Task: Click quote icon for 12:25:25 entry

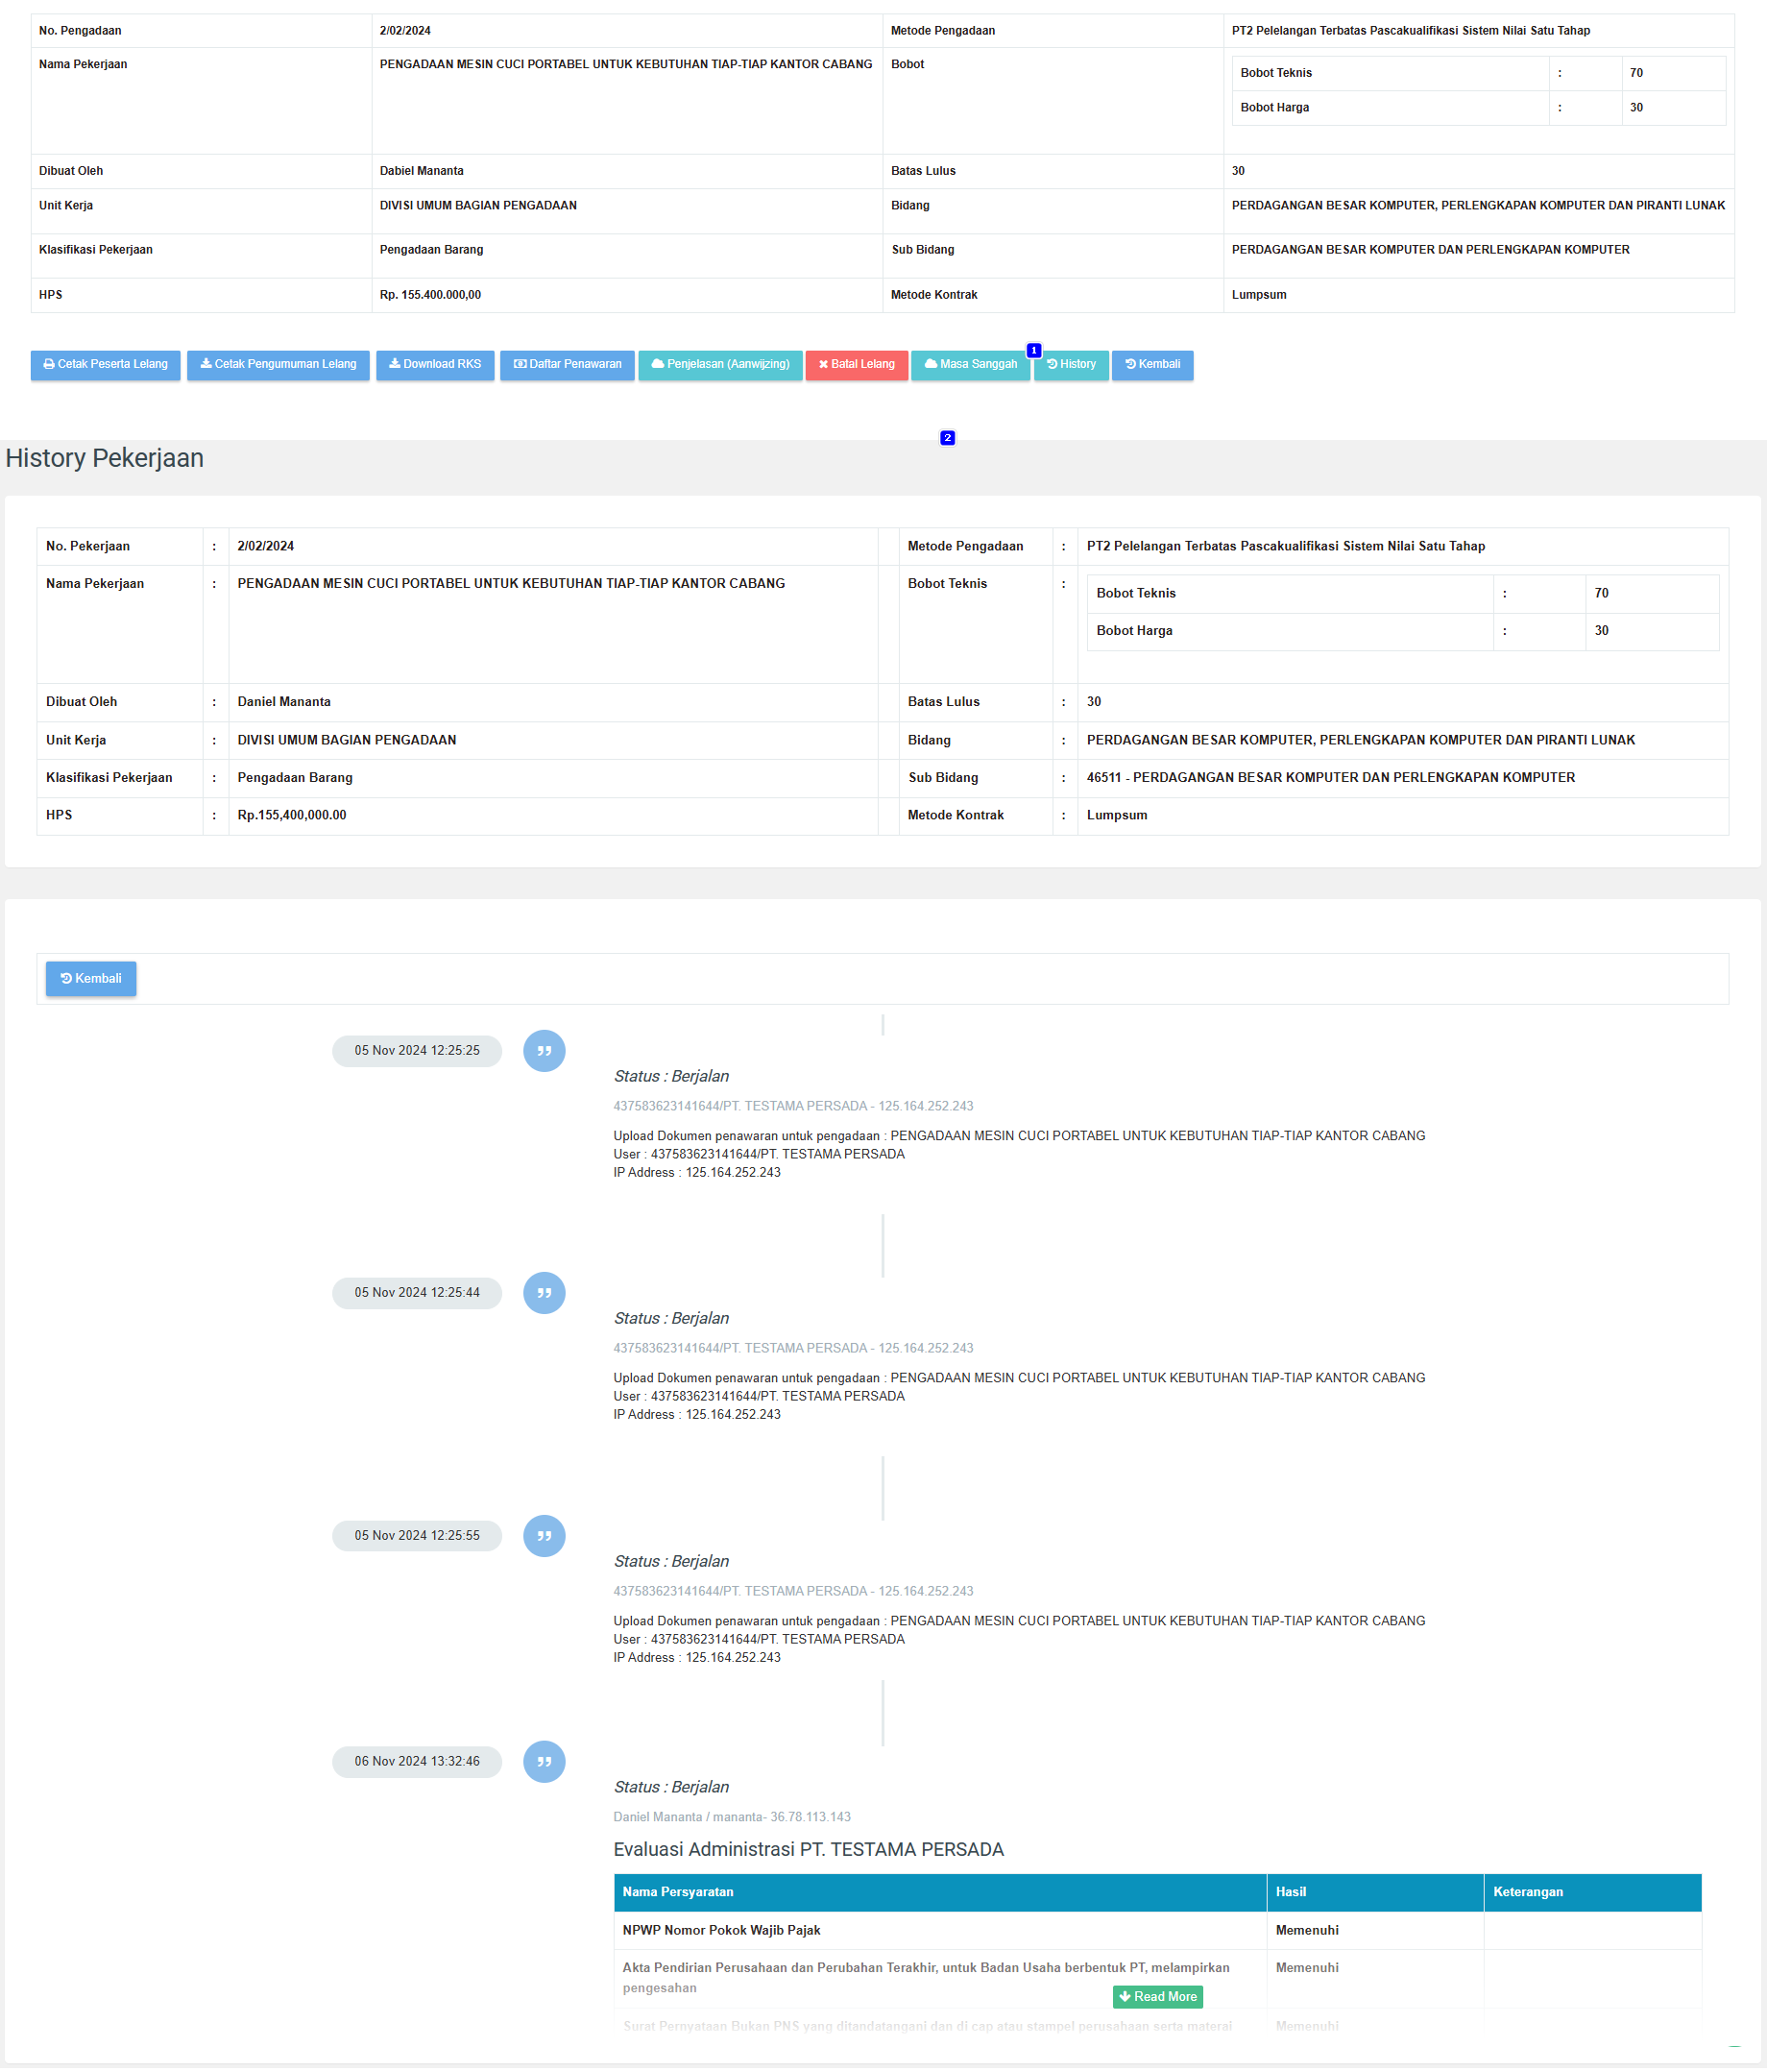Action: point(544,1050)
